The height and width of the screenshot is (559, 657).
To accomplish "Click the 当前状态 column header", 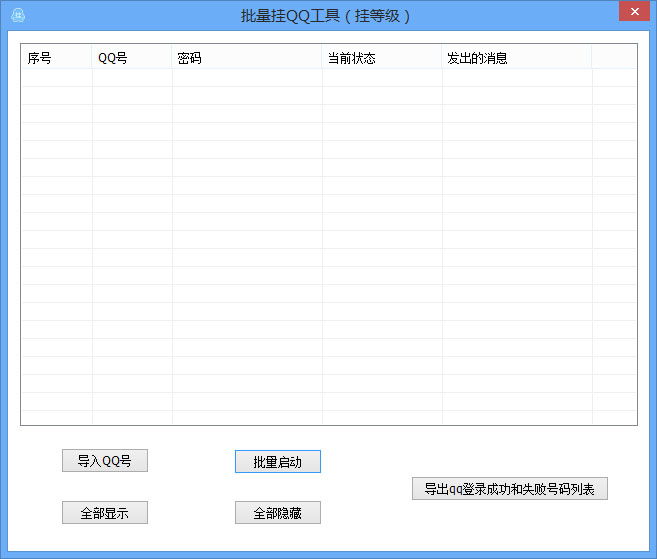I will pyautogui.click(x=382, y=57).
